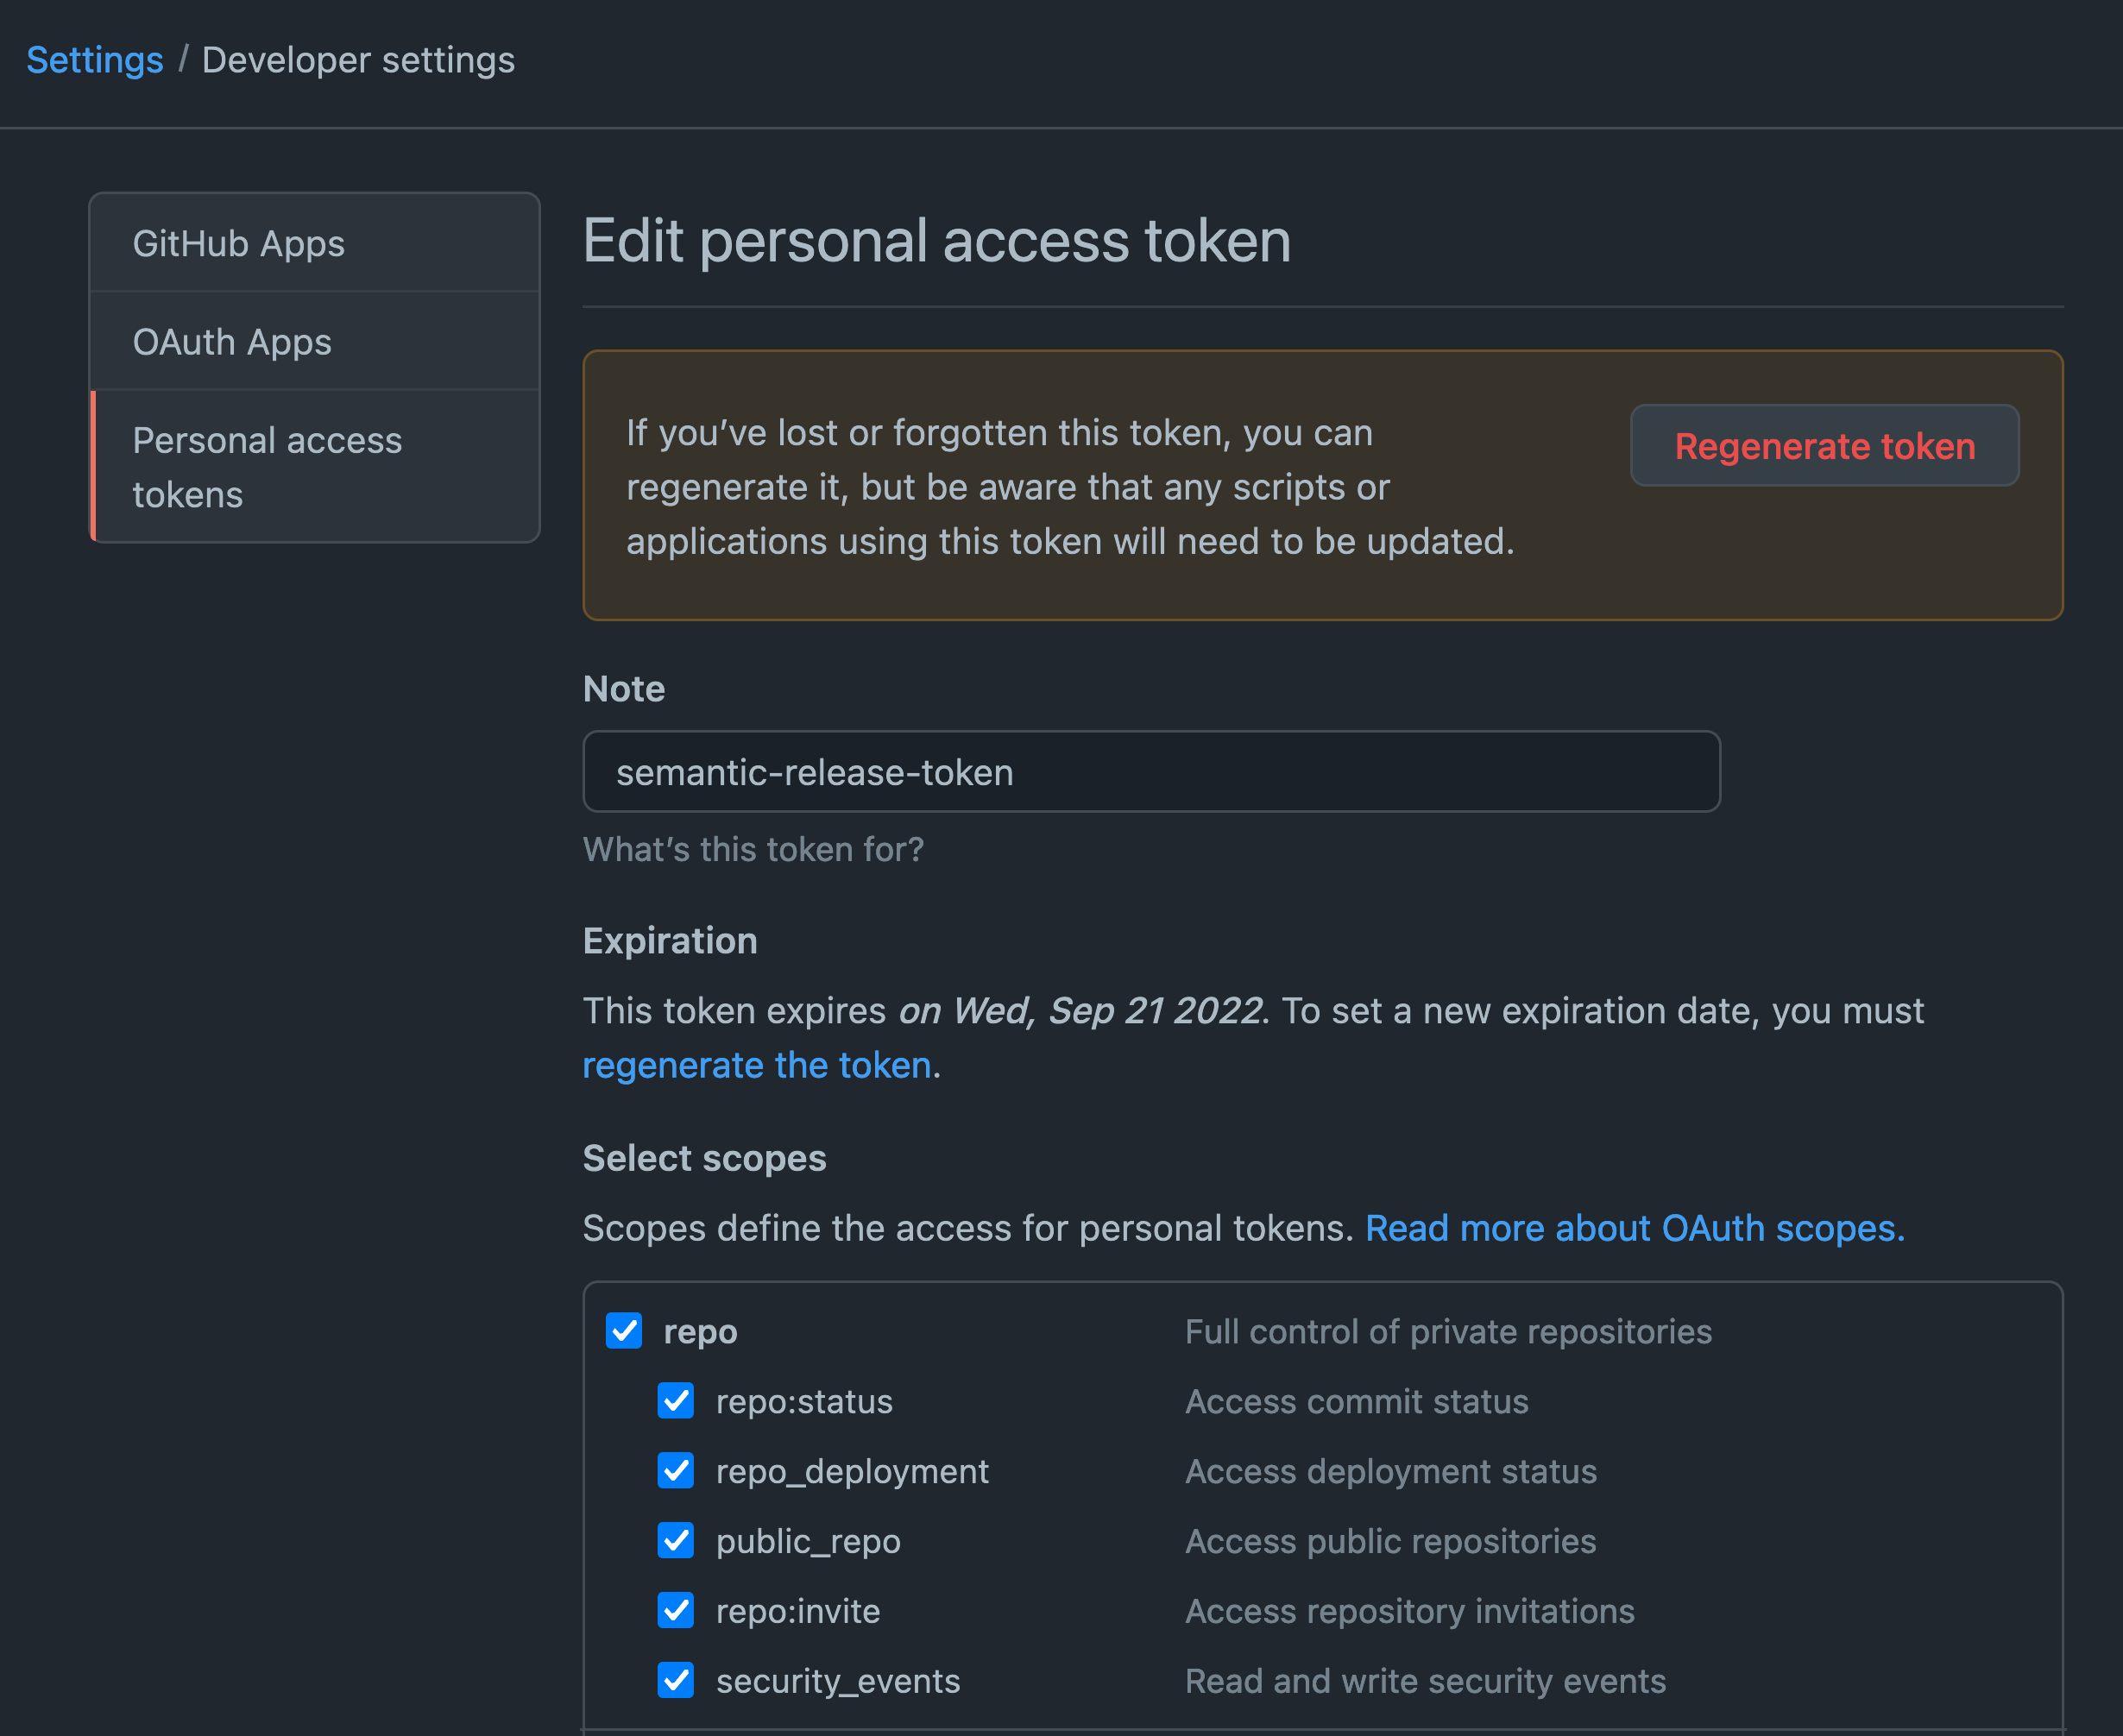Re-enable full control of private repositories
Viewport: 2123px width, 1736px height.
(623, 1331)
